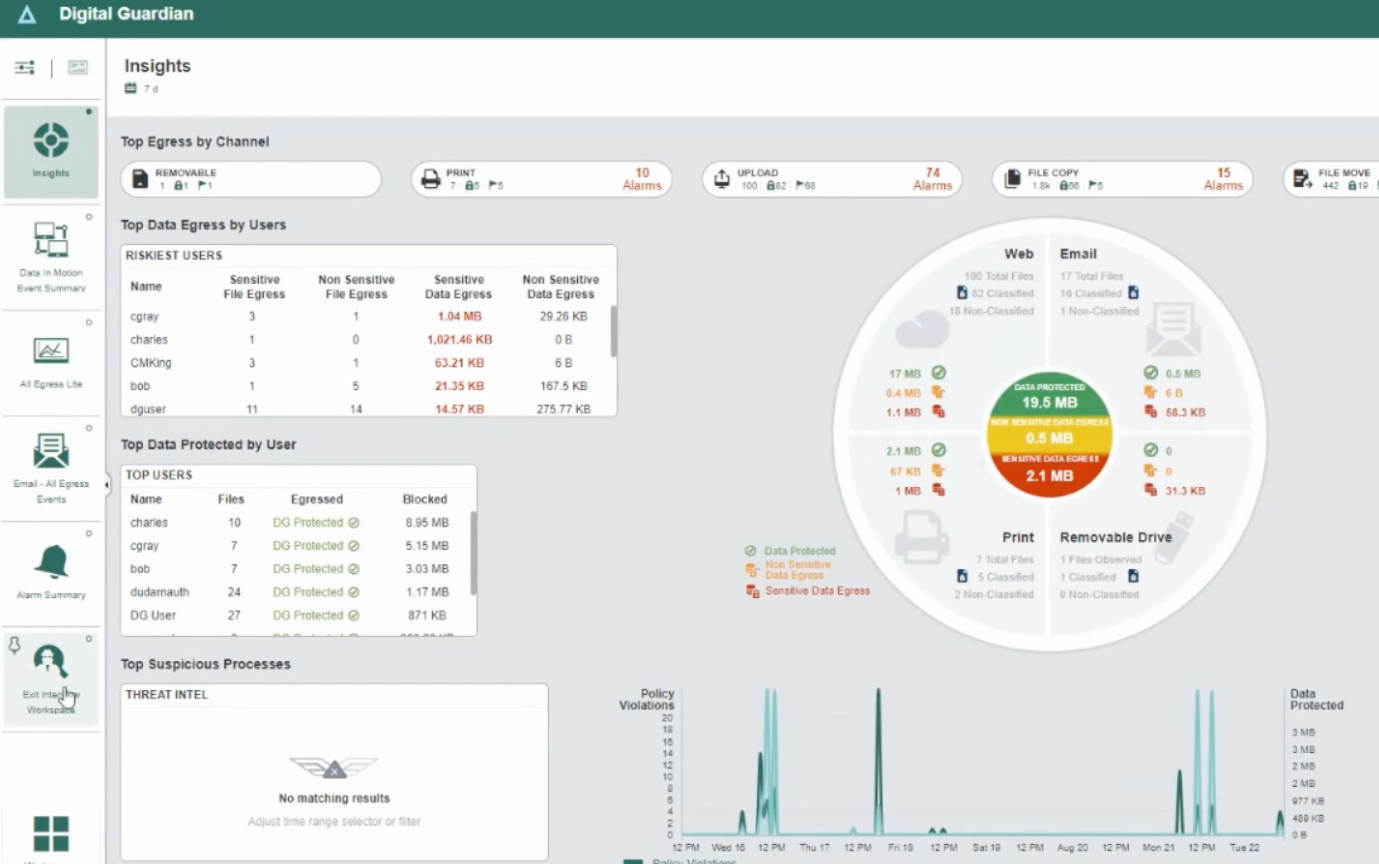The height and width of the screenshot is (864, 1379).
Task: Click the 74 Alarms link in Upload
Action: point(932,179)
